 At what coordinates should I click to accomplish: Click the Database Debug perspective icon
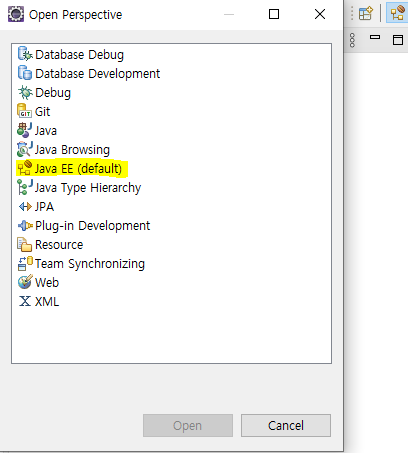coord(25,54)
